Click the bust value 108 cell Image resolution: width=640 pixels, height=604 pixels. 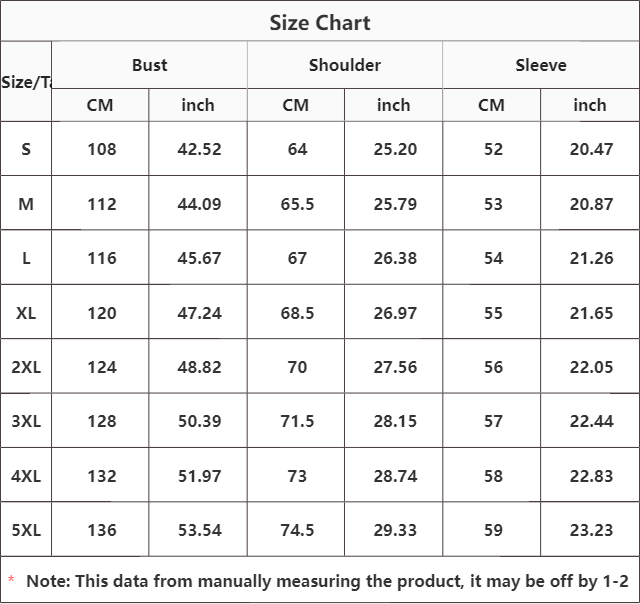pyautogui.click(x=101, y=149)
